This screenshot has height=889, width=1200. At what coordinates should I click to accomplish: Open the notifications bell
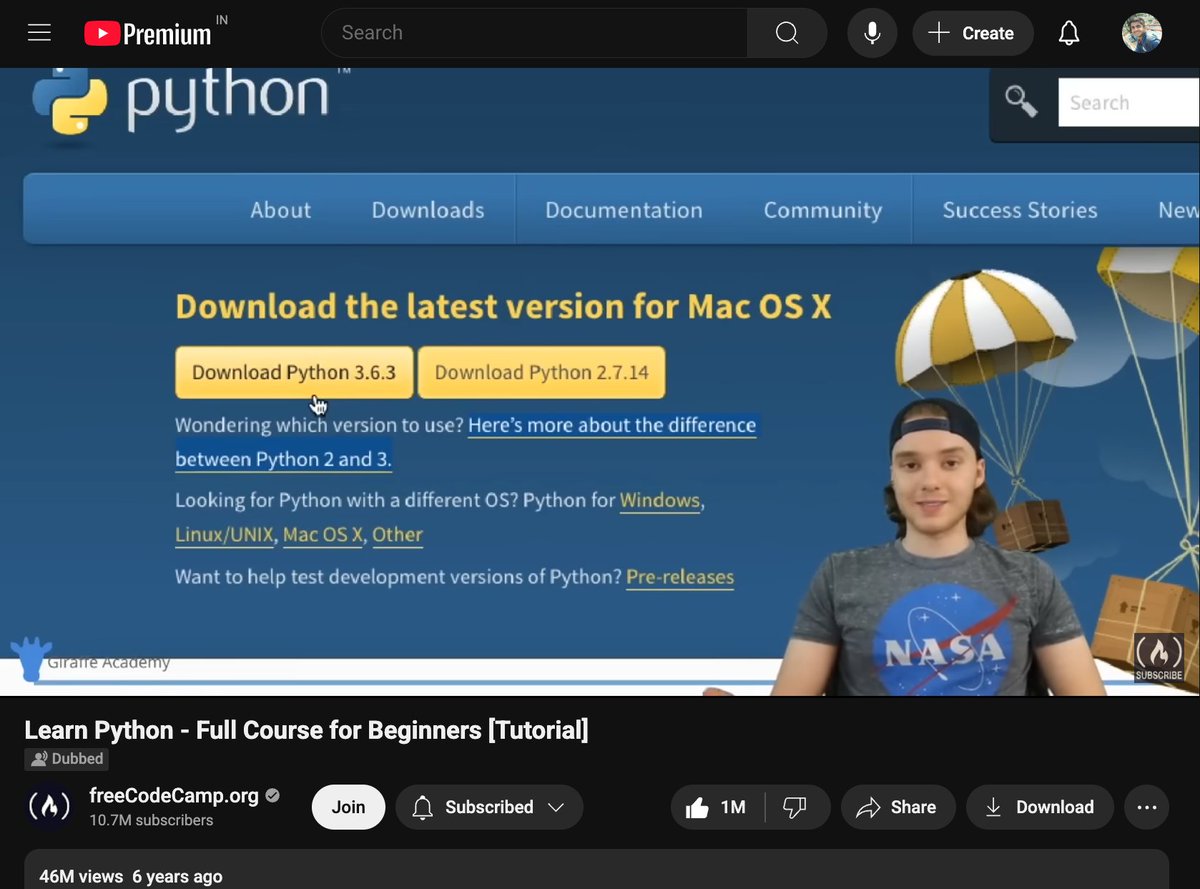(x=1069, y=33)
